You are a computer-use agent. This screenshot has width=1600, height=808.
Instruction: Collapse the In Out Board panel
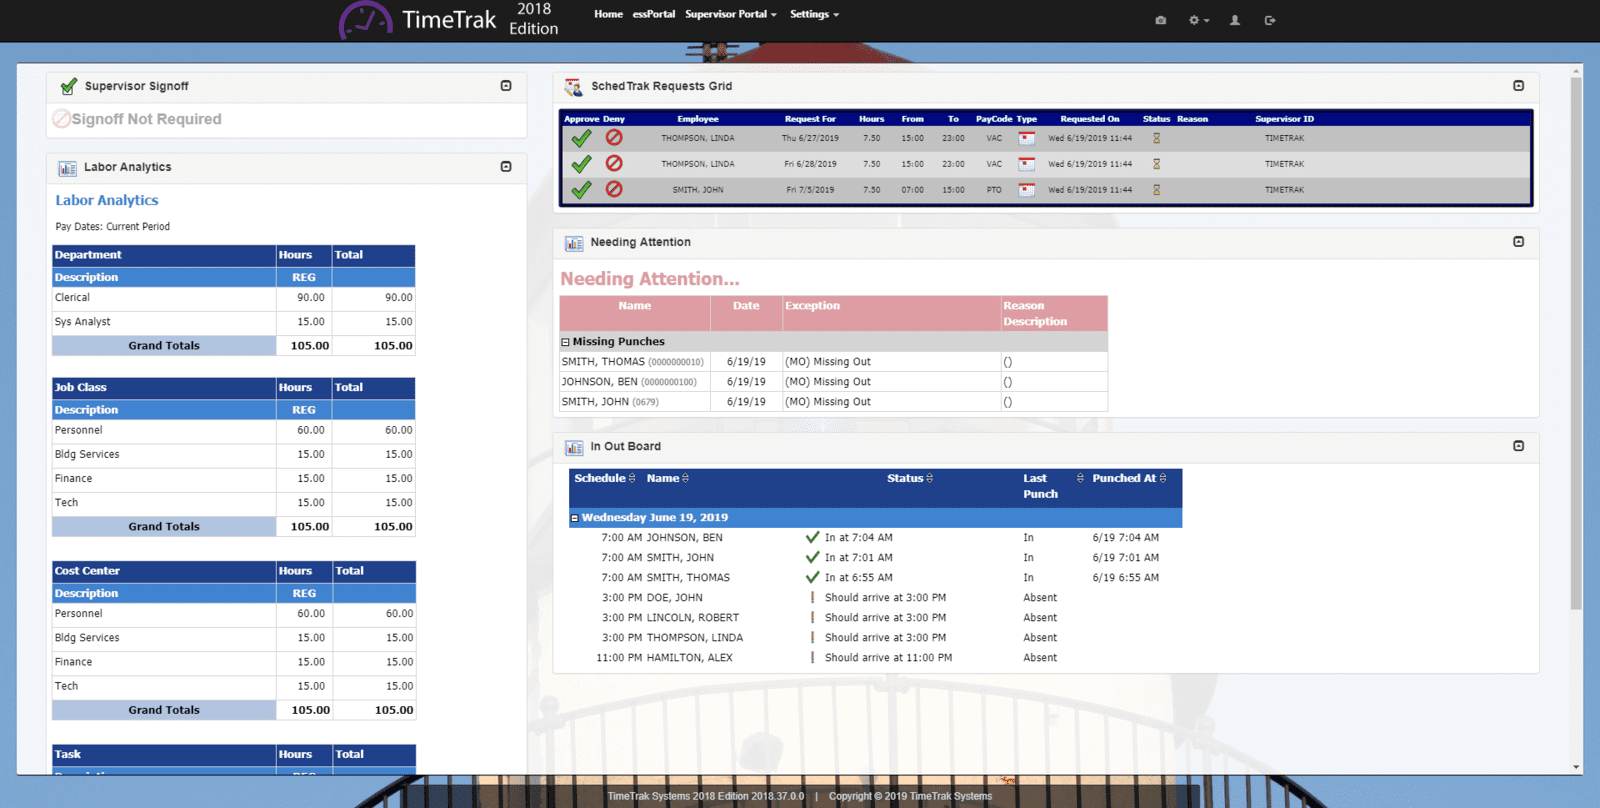(x=1518, y=446)
